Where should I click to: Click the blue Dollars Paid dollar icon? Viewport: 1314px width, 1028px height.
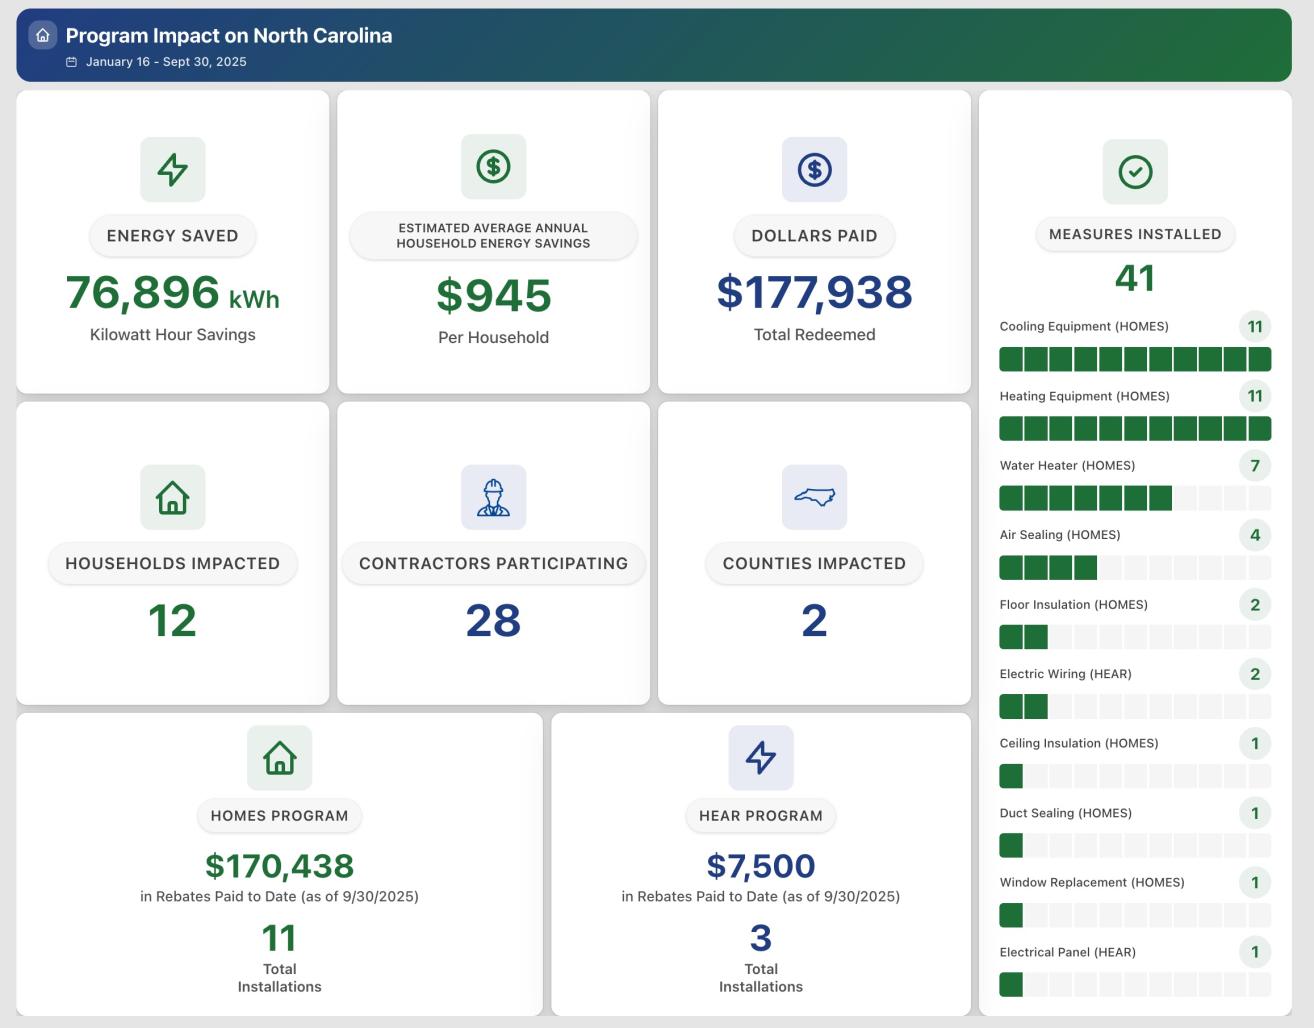coord(813,167)
